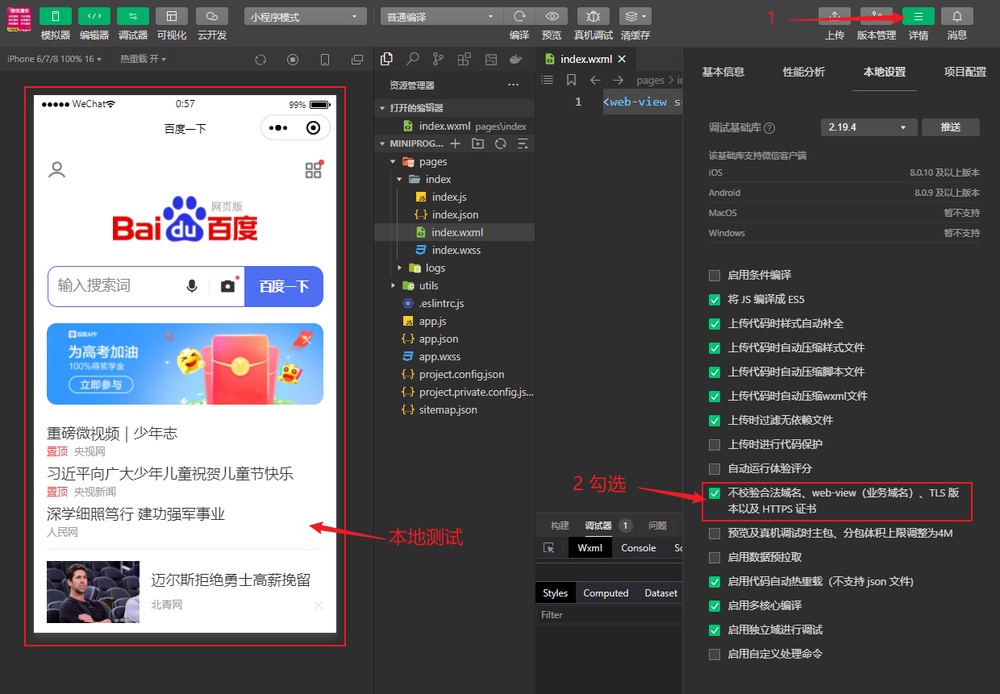Expand the logs folder in tree
Screen dimensions: 1000x694
(401, 268)
